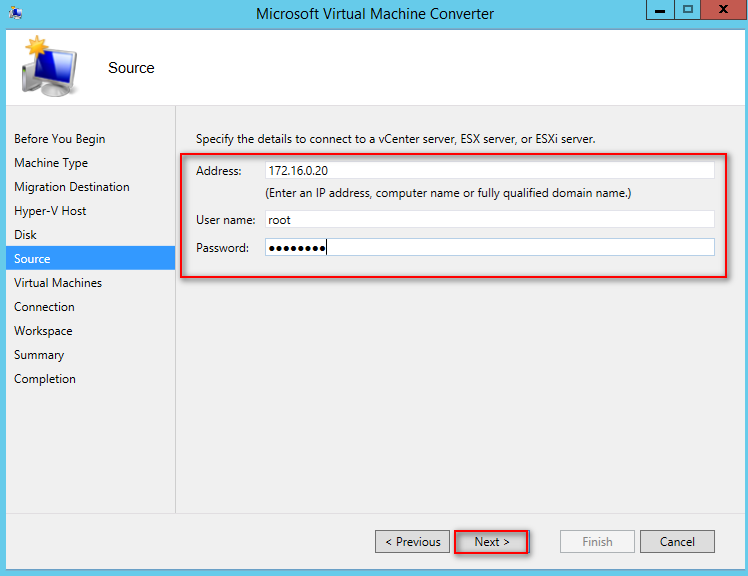The width and height of the screenshot is (748, 576).
Task: Go to the Machine Type step
Action: tap(51, 163)
